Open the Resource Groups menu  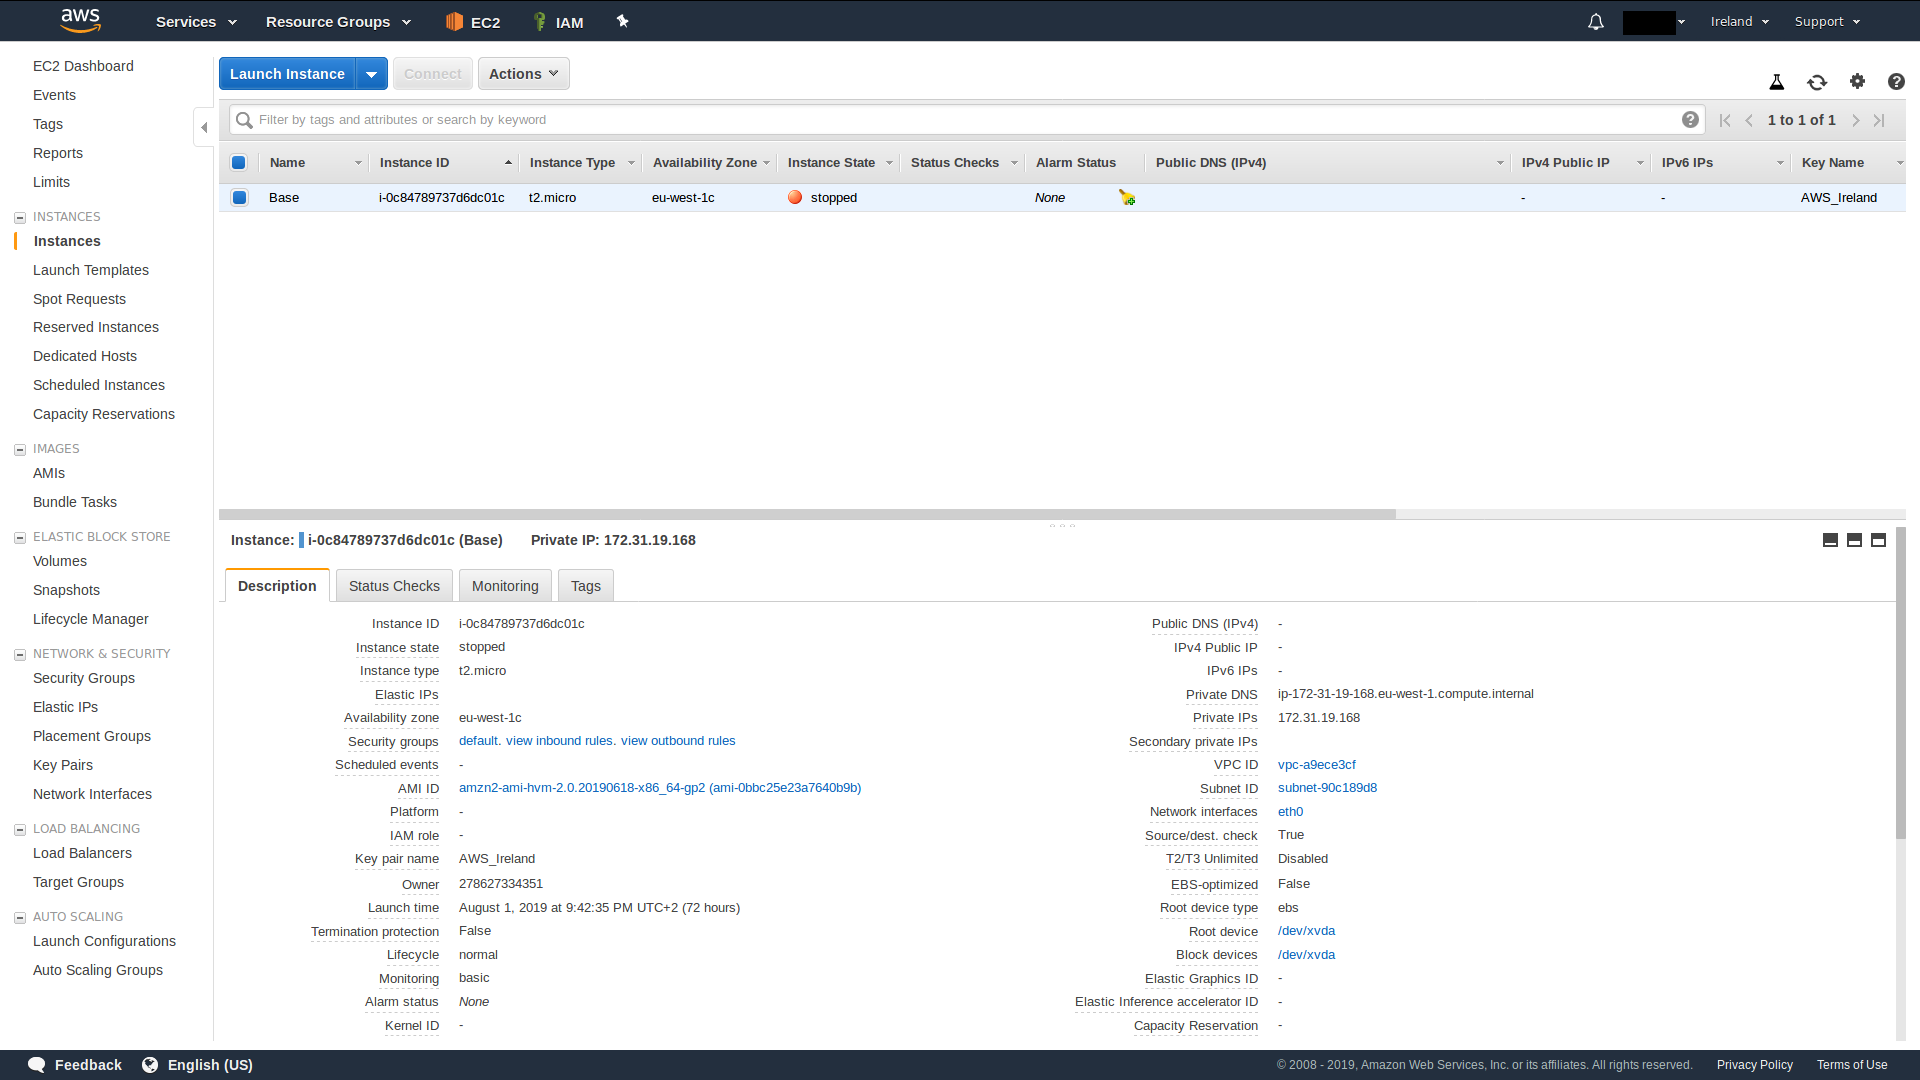pyautogui.click(x=338, y=22)
